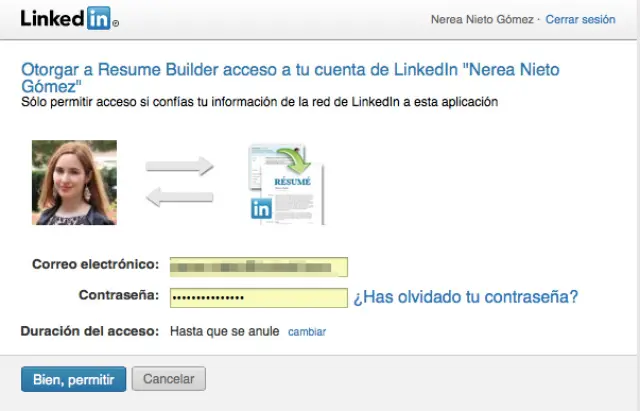Click the green curved arrow on résumé icon
Screen dimensions: 640x411
pos(297,162)
